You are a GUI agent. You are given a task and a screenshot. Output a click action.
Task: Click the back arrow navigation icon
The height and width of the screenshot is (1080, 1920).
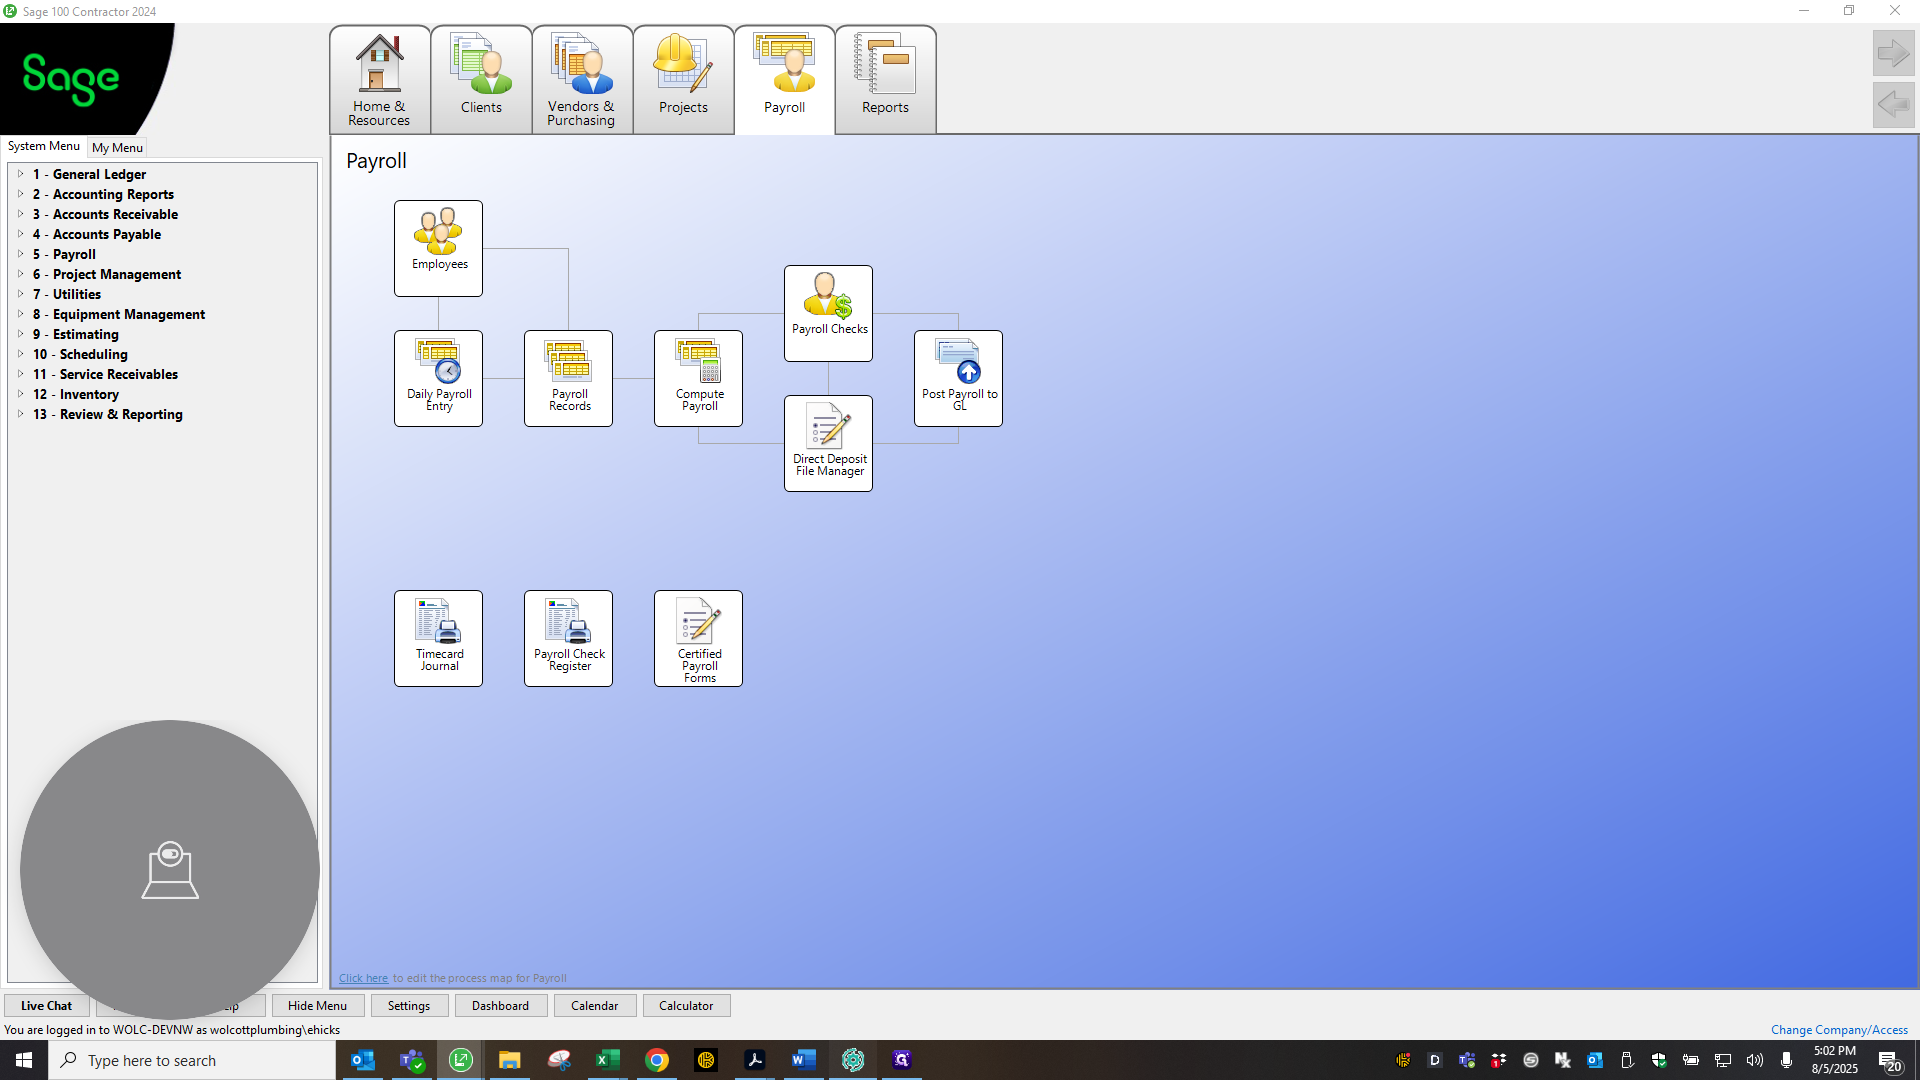(1893, 104)
